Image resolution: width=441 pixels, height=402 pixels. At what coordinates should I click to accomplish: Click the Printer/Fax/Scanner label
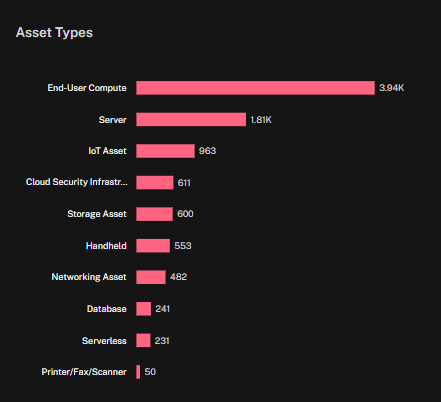coord(84,372)
